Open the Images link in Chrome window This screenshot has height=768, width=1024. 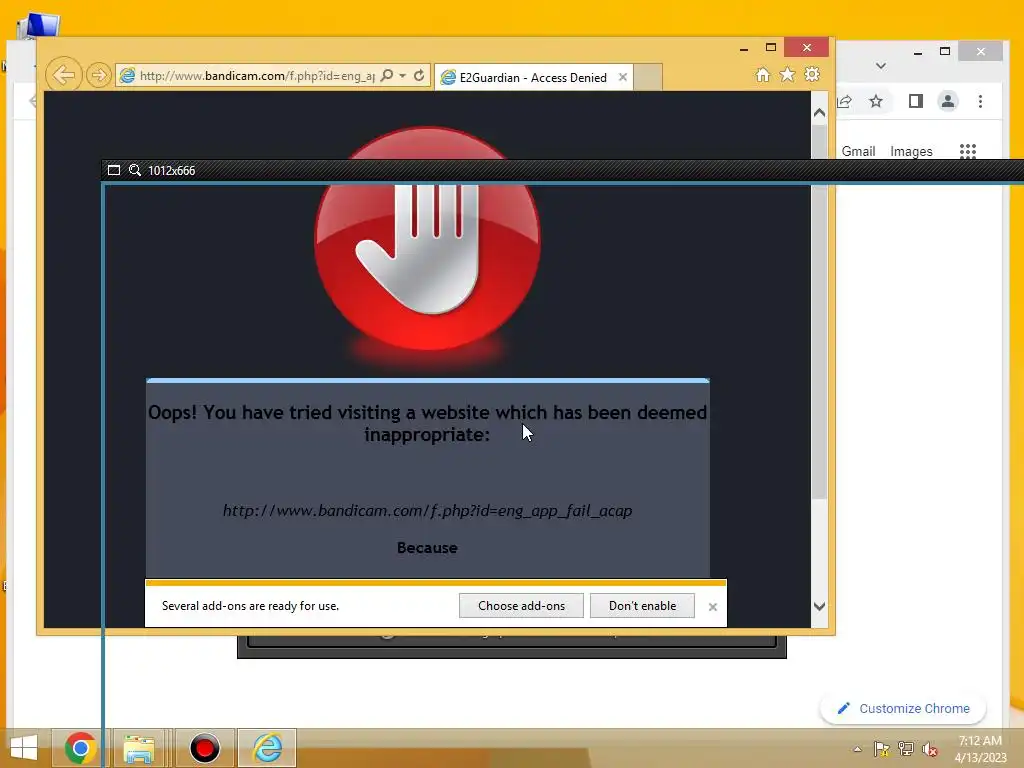click(911, 152)
